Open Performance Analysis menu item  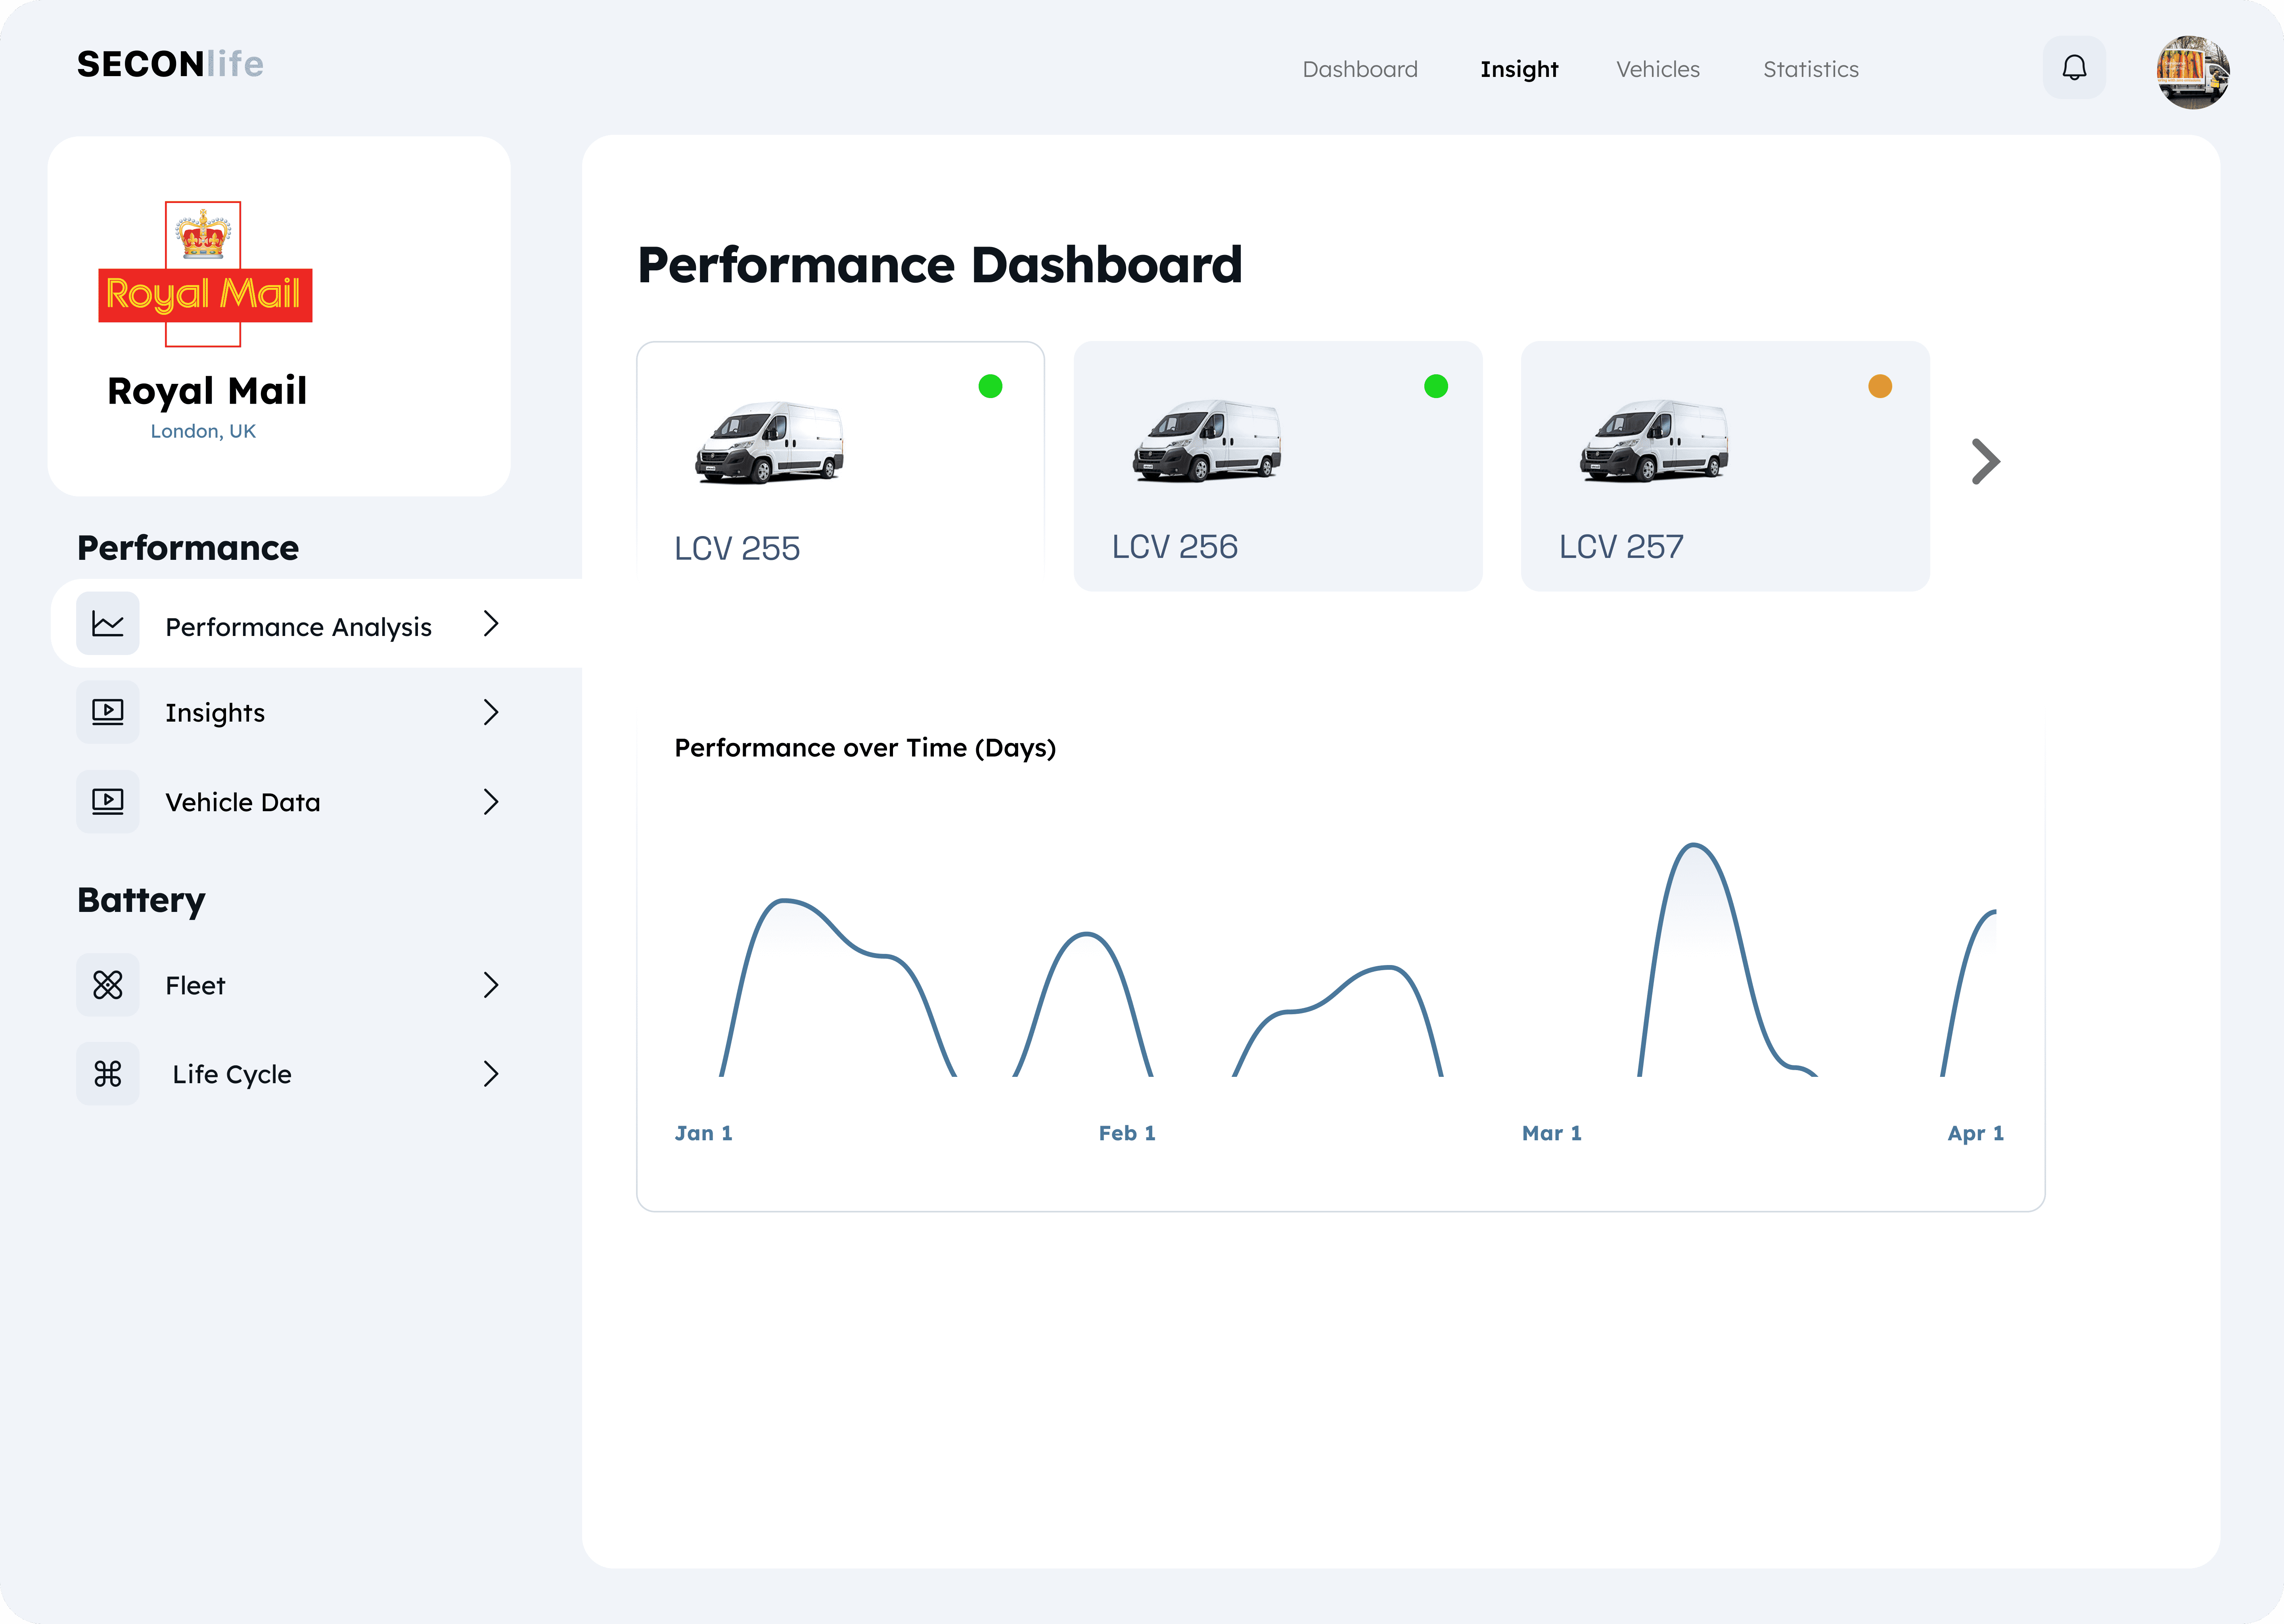click(316, 623)
